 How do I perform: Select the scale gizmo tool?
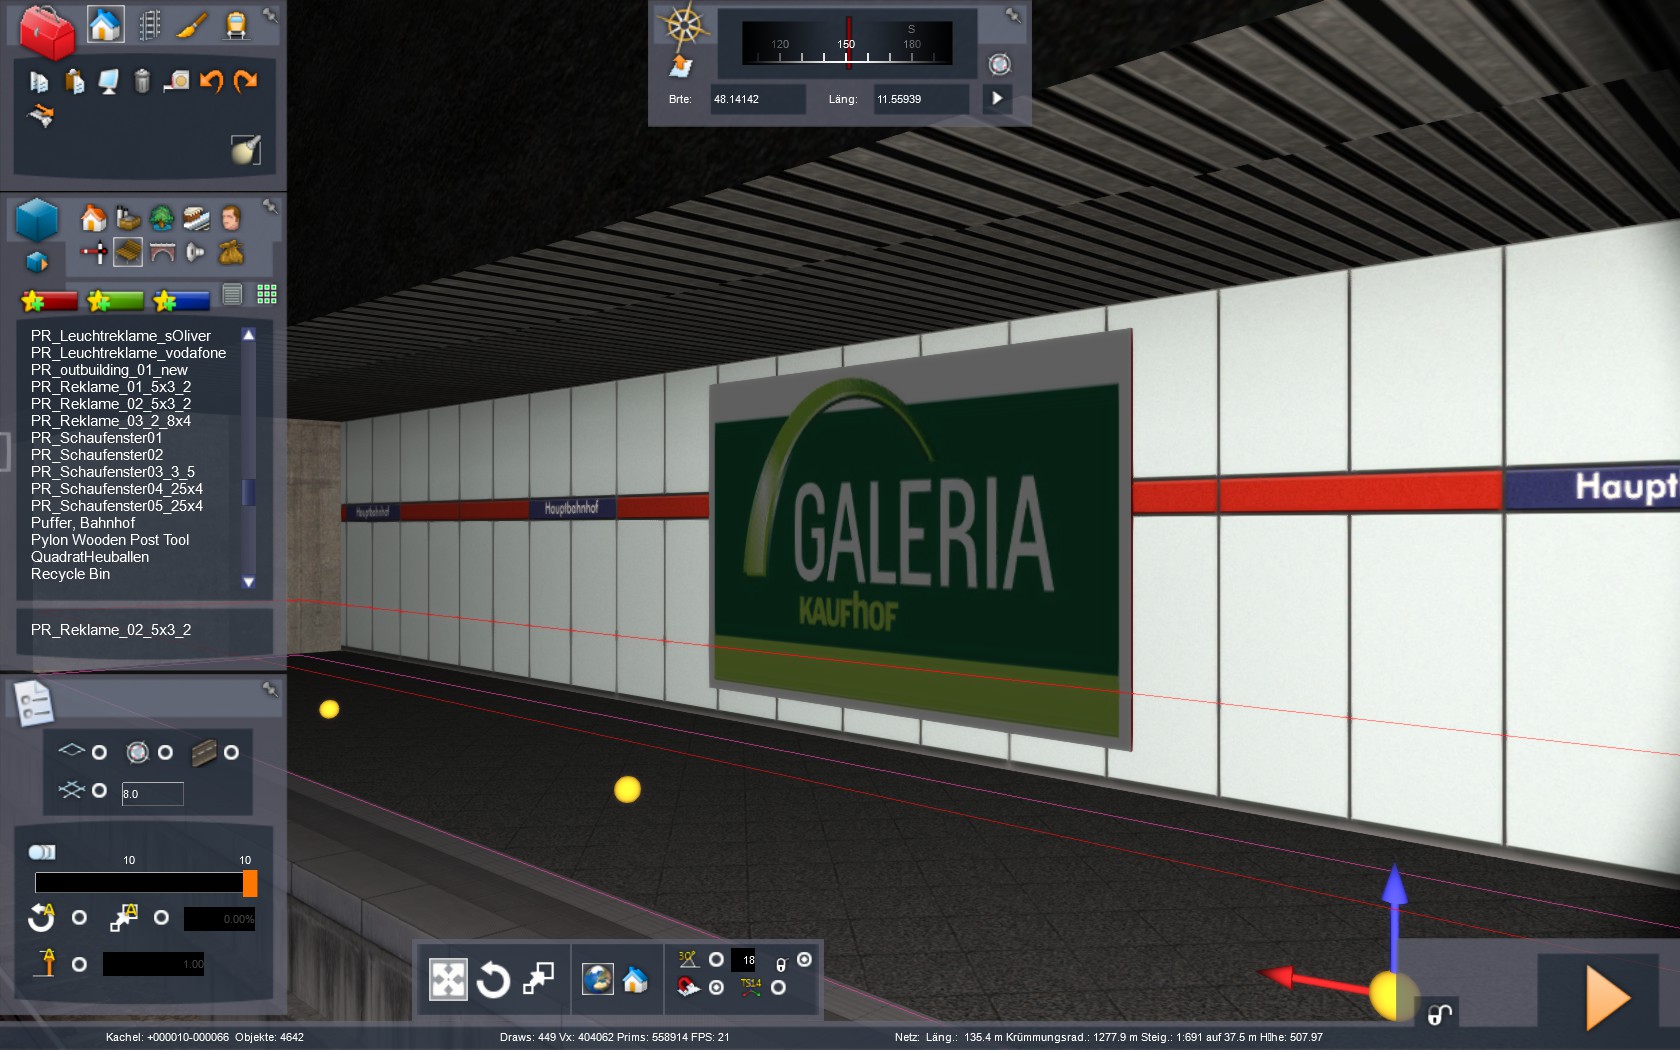click(539, 979)
